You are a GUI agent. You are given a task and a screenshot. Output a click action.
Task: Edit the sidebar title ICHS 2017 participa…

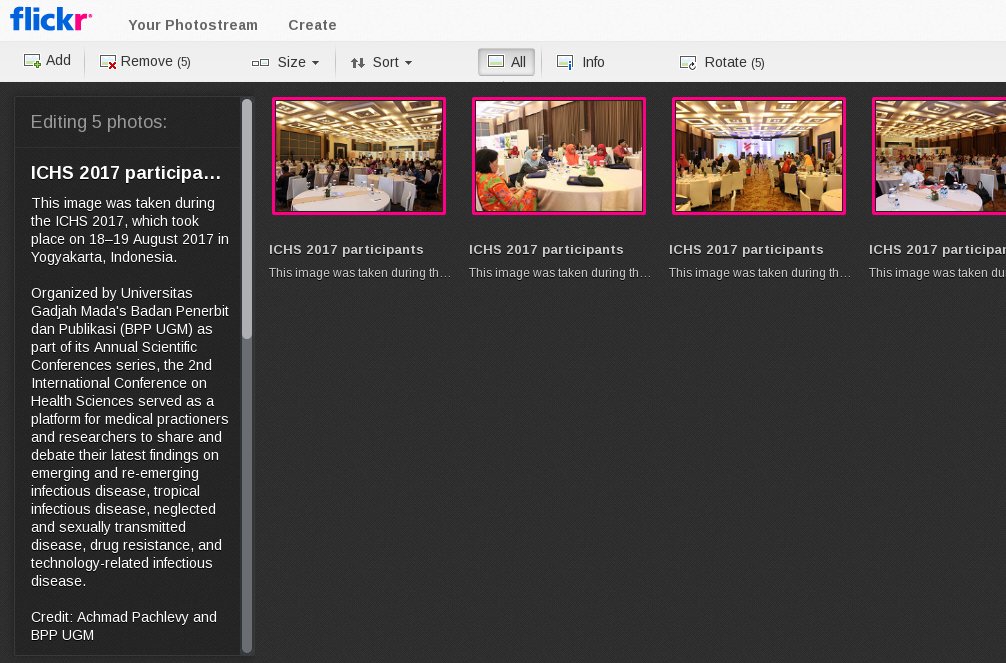pyautogui.click(x=126, y=173)
